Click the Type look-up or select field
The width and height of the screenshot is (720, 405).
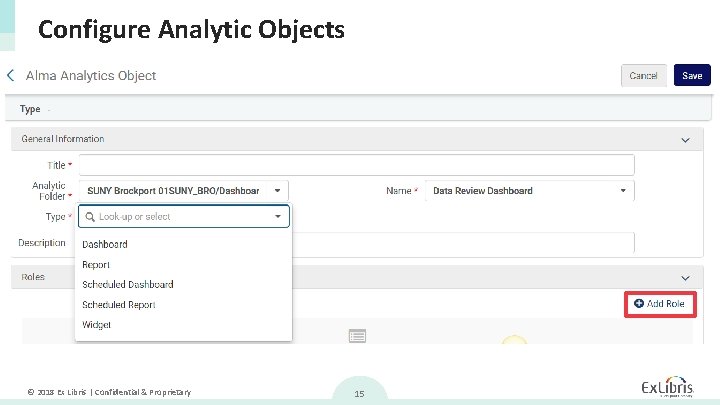[184, 216]
